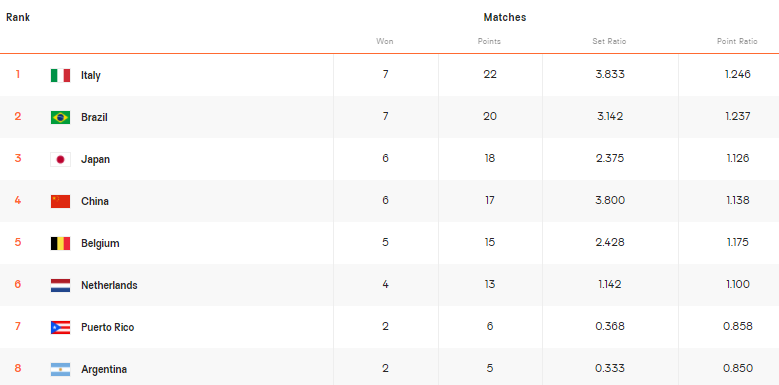
Task: Select the Netherlands team name
Action: point(109,285)
